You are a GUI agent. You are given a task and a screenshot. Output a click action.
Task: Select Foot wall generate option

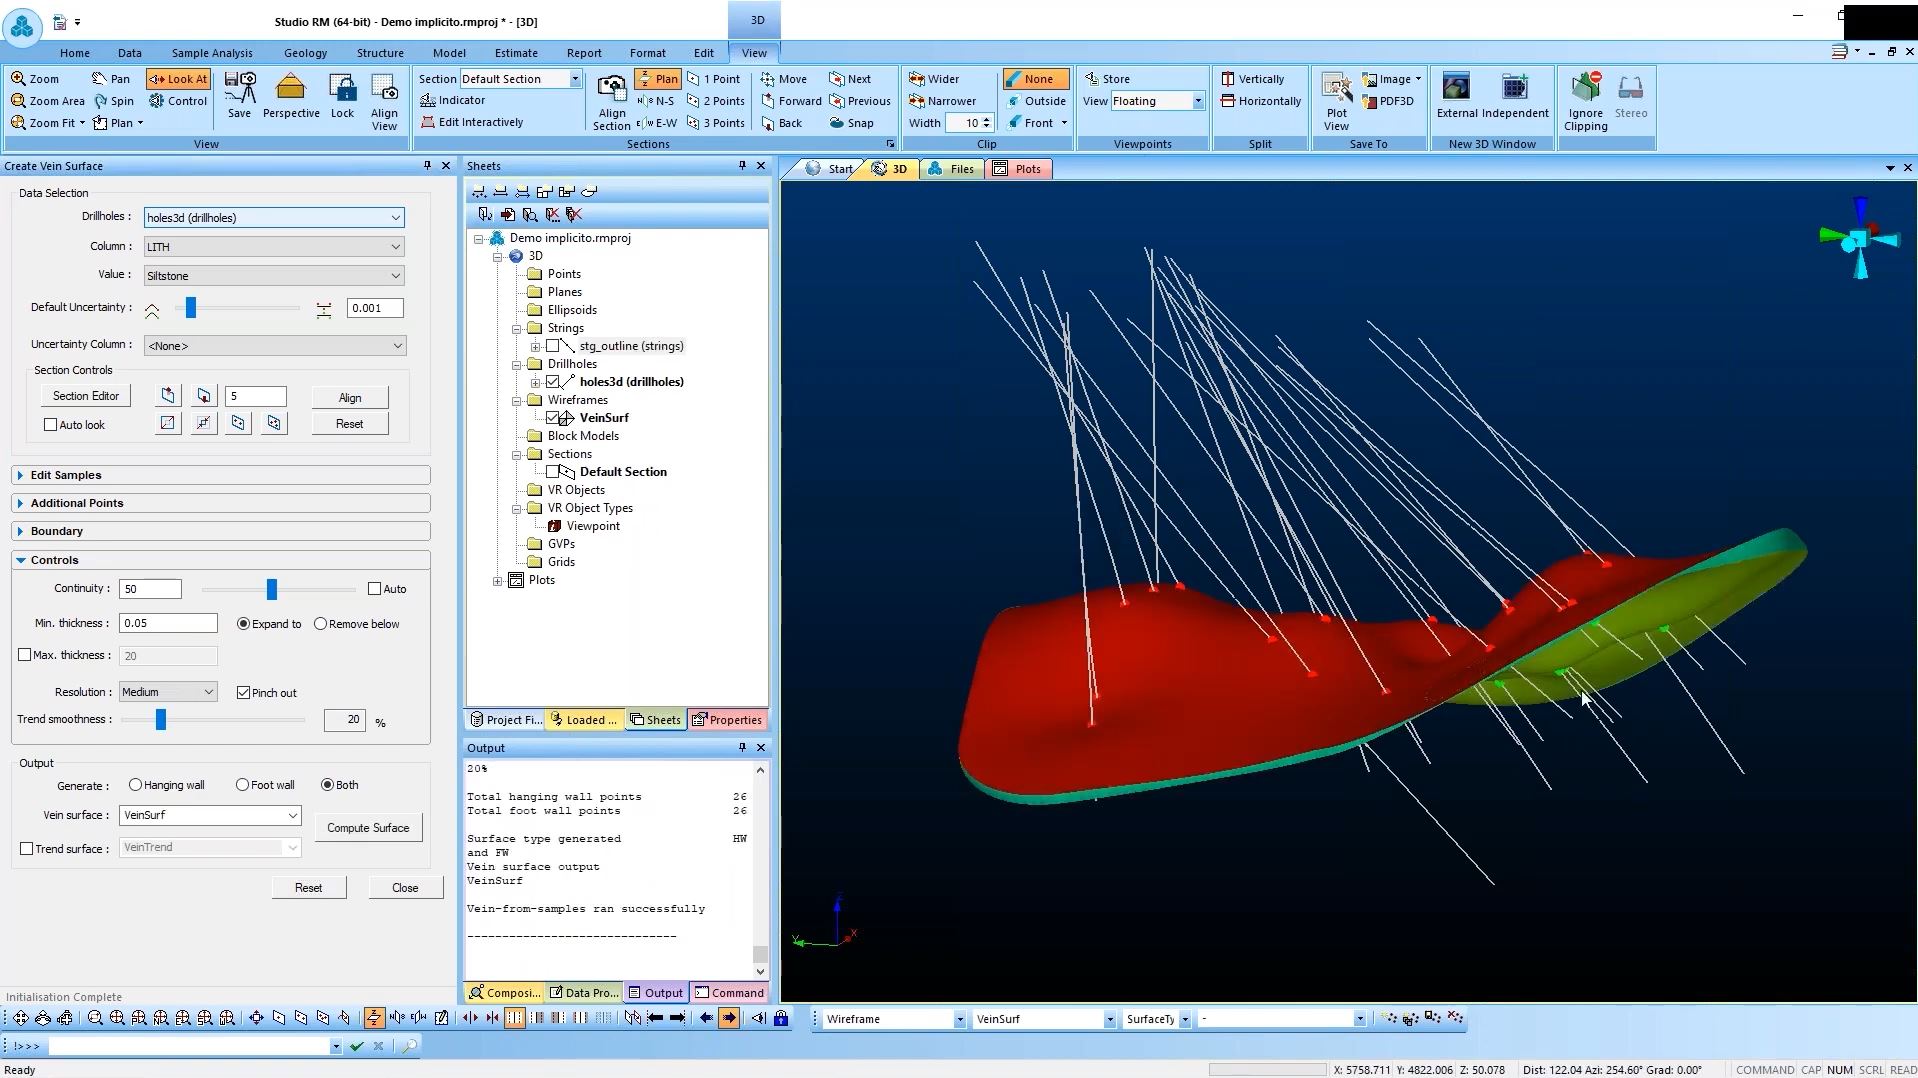[x=242, y=785]
